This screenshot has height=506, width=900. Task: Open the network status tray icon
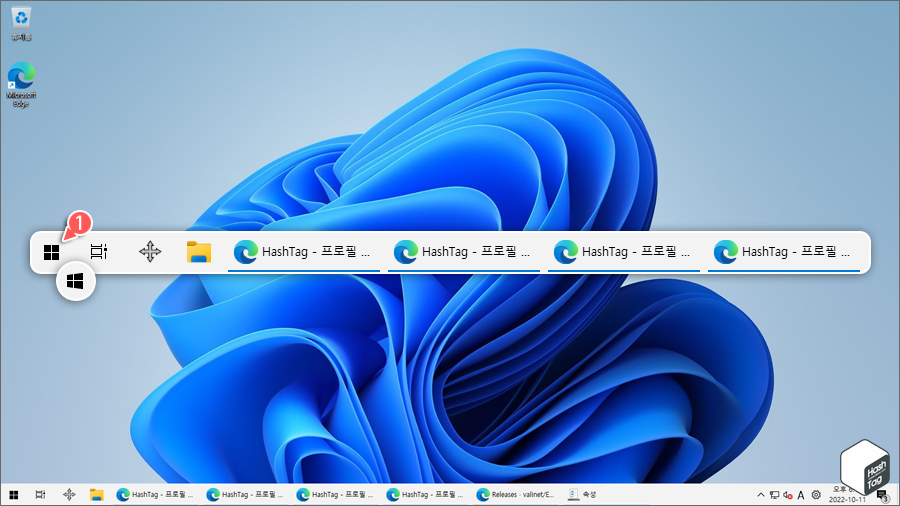(774, 495)
